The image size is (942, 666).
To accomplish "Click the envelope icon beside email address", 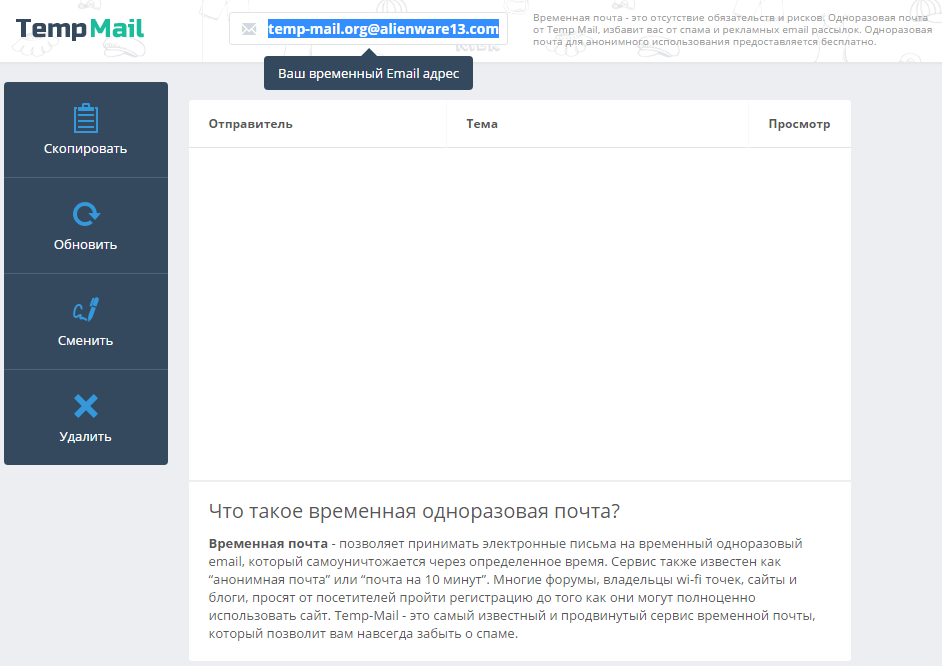I will click(x=249, y=29).
